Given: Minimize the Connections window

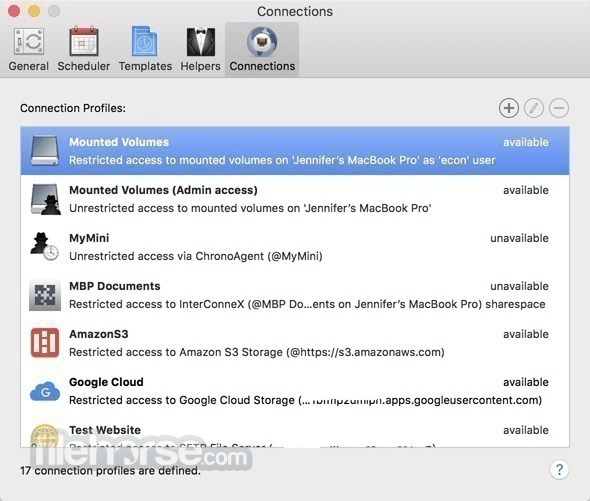Looking at the screenshot, I should (34, 11).
